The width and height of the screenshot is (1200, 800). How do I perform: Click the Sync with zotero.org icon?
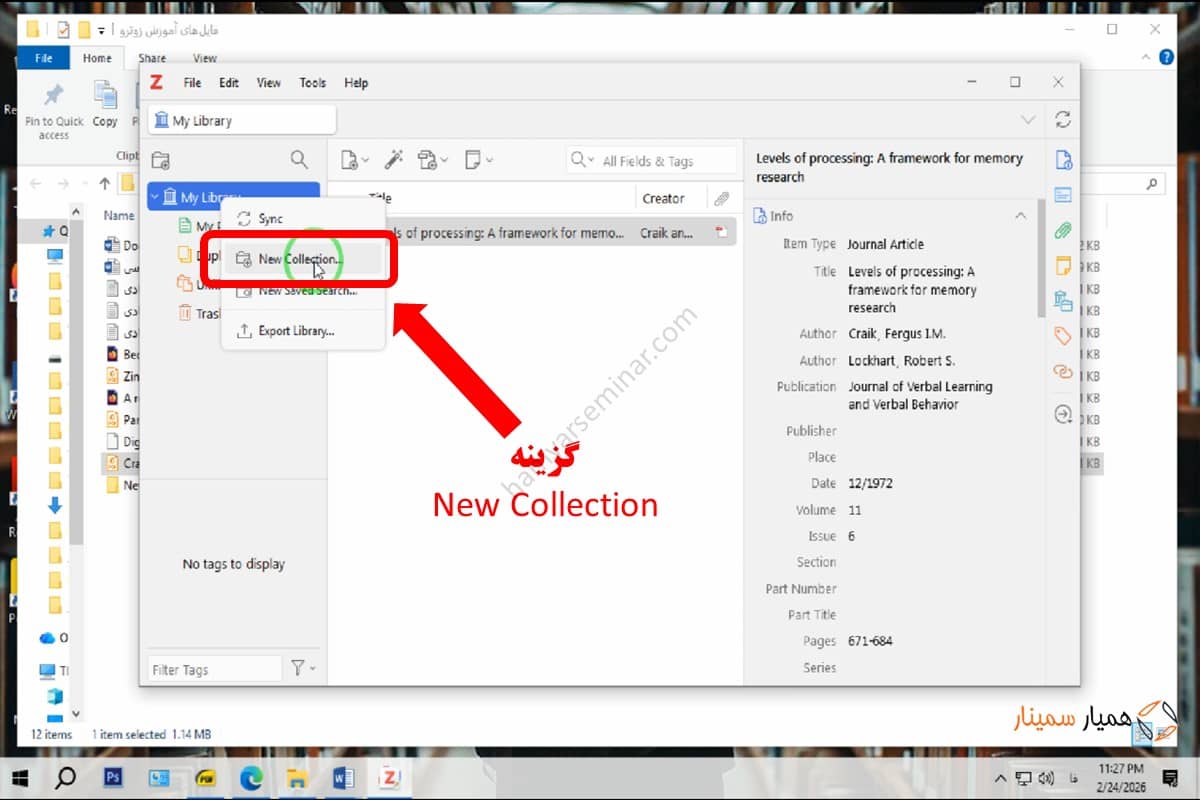1062,119
